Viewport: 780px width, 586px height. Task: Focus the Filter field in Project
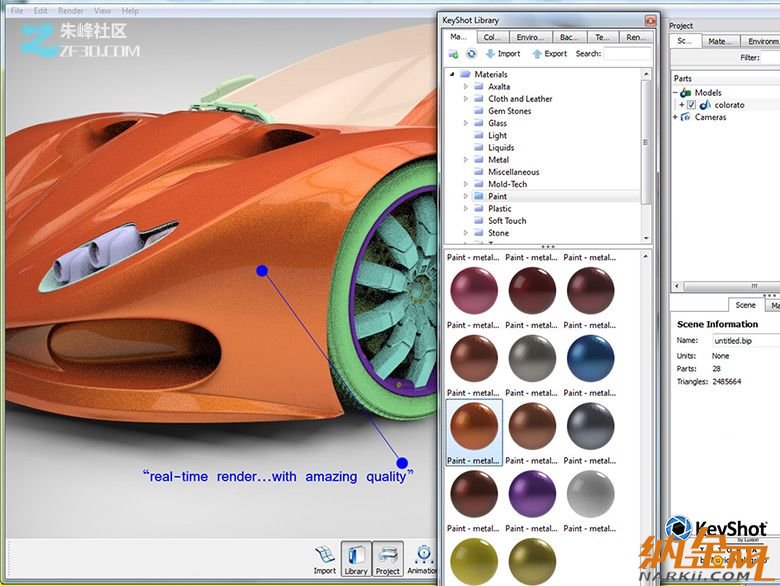pos(771,58)
